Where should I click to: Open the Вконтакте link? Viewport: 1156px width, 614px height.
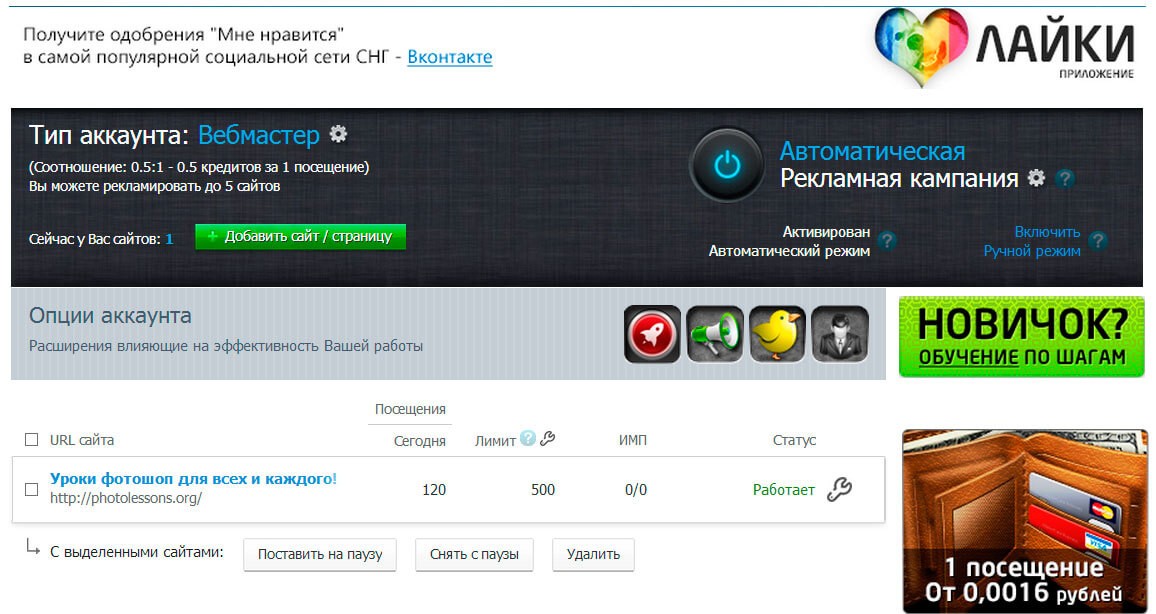[451, 57]
